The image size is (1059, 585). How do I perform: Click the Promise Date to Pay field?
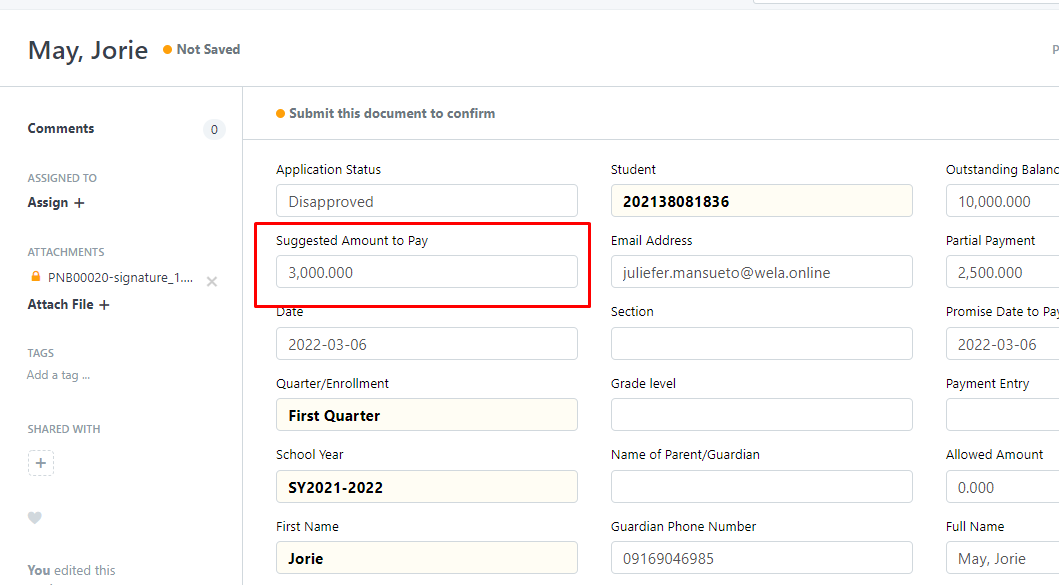click(x=1002, y=343)
